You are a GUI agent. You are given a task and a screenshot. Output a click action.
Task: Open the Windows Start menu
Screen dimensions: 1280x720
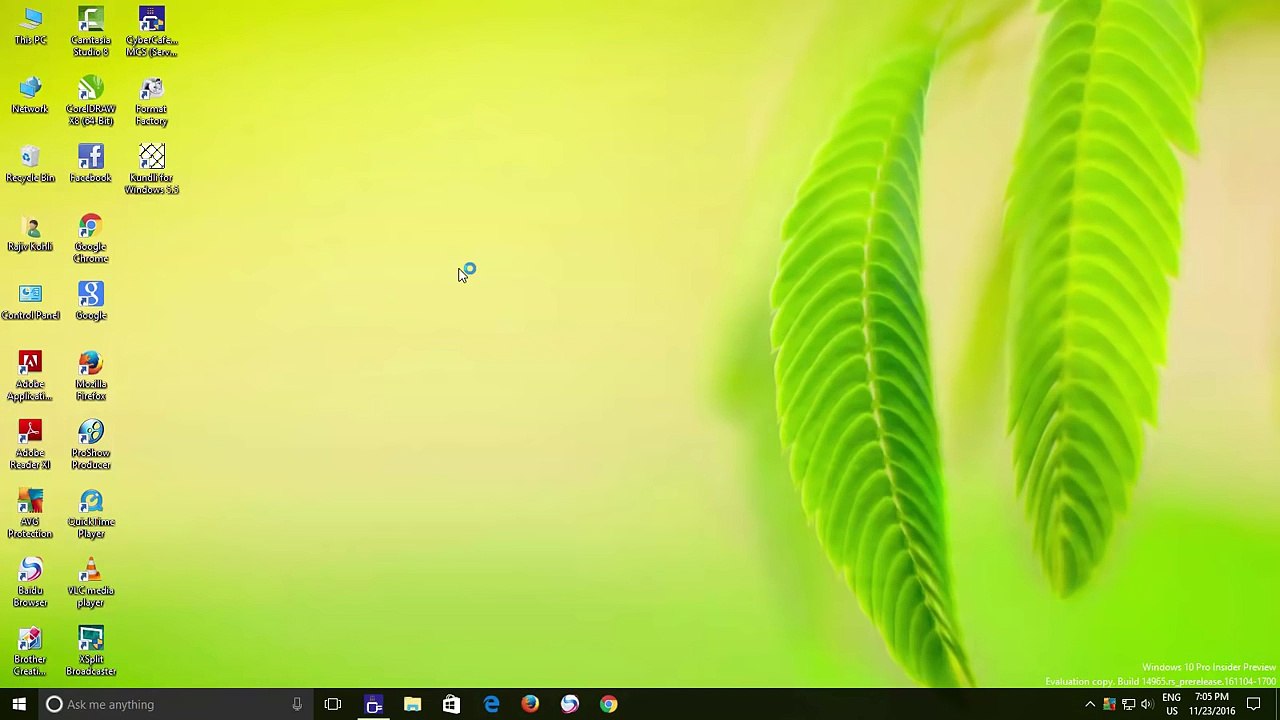coord(19,704)
